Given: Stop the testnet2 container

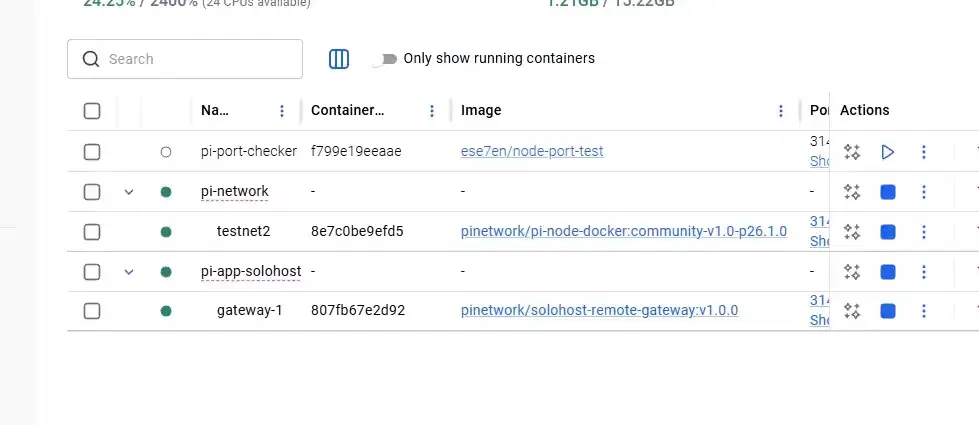Looking at the screenshot, I should (x=888, y=232).
